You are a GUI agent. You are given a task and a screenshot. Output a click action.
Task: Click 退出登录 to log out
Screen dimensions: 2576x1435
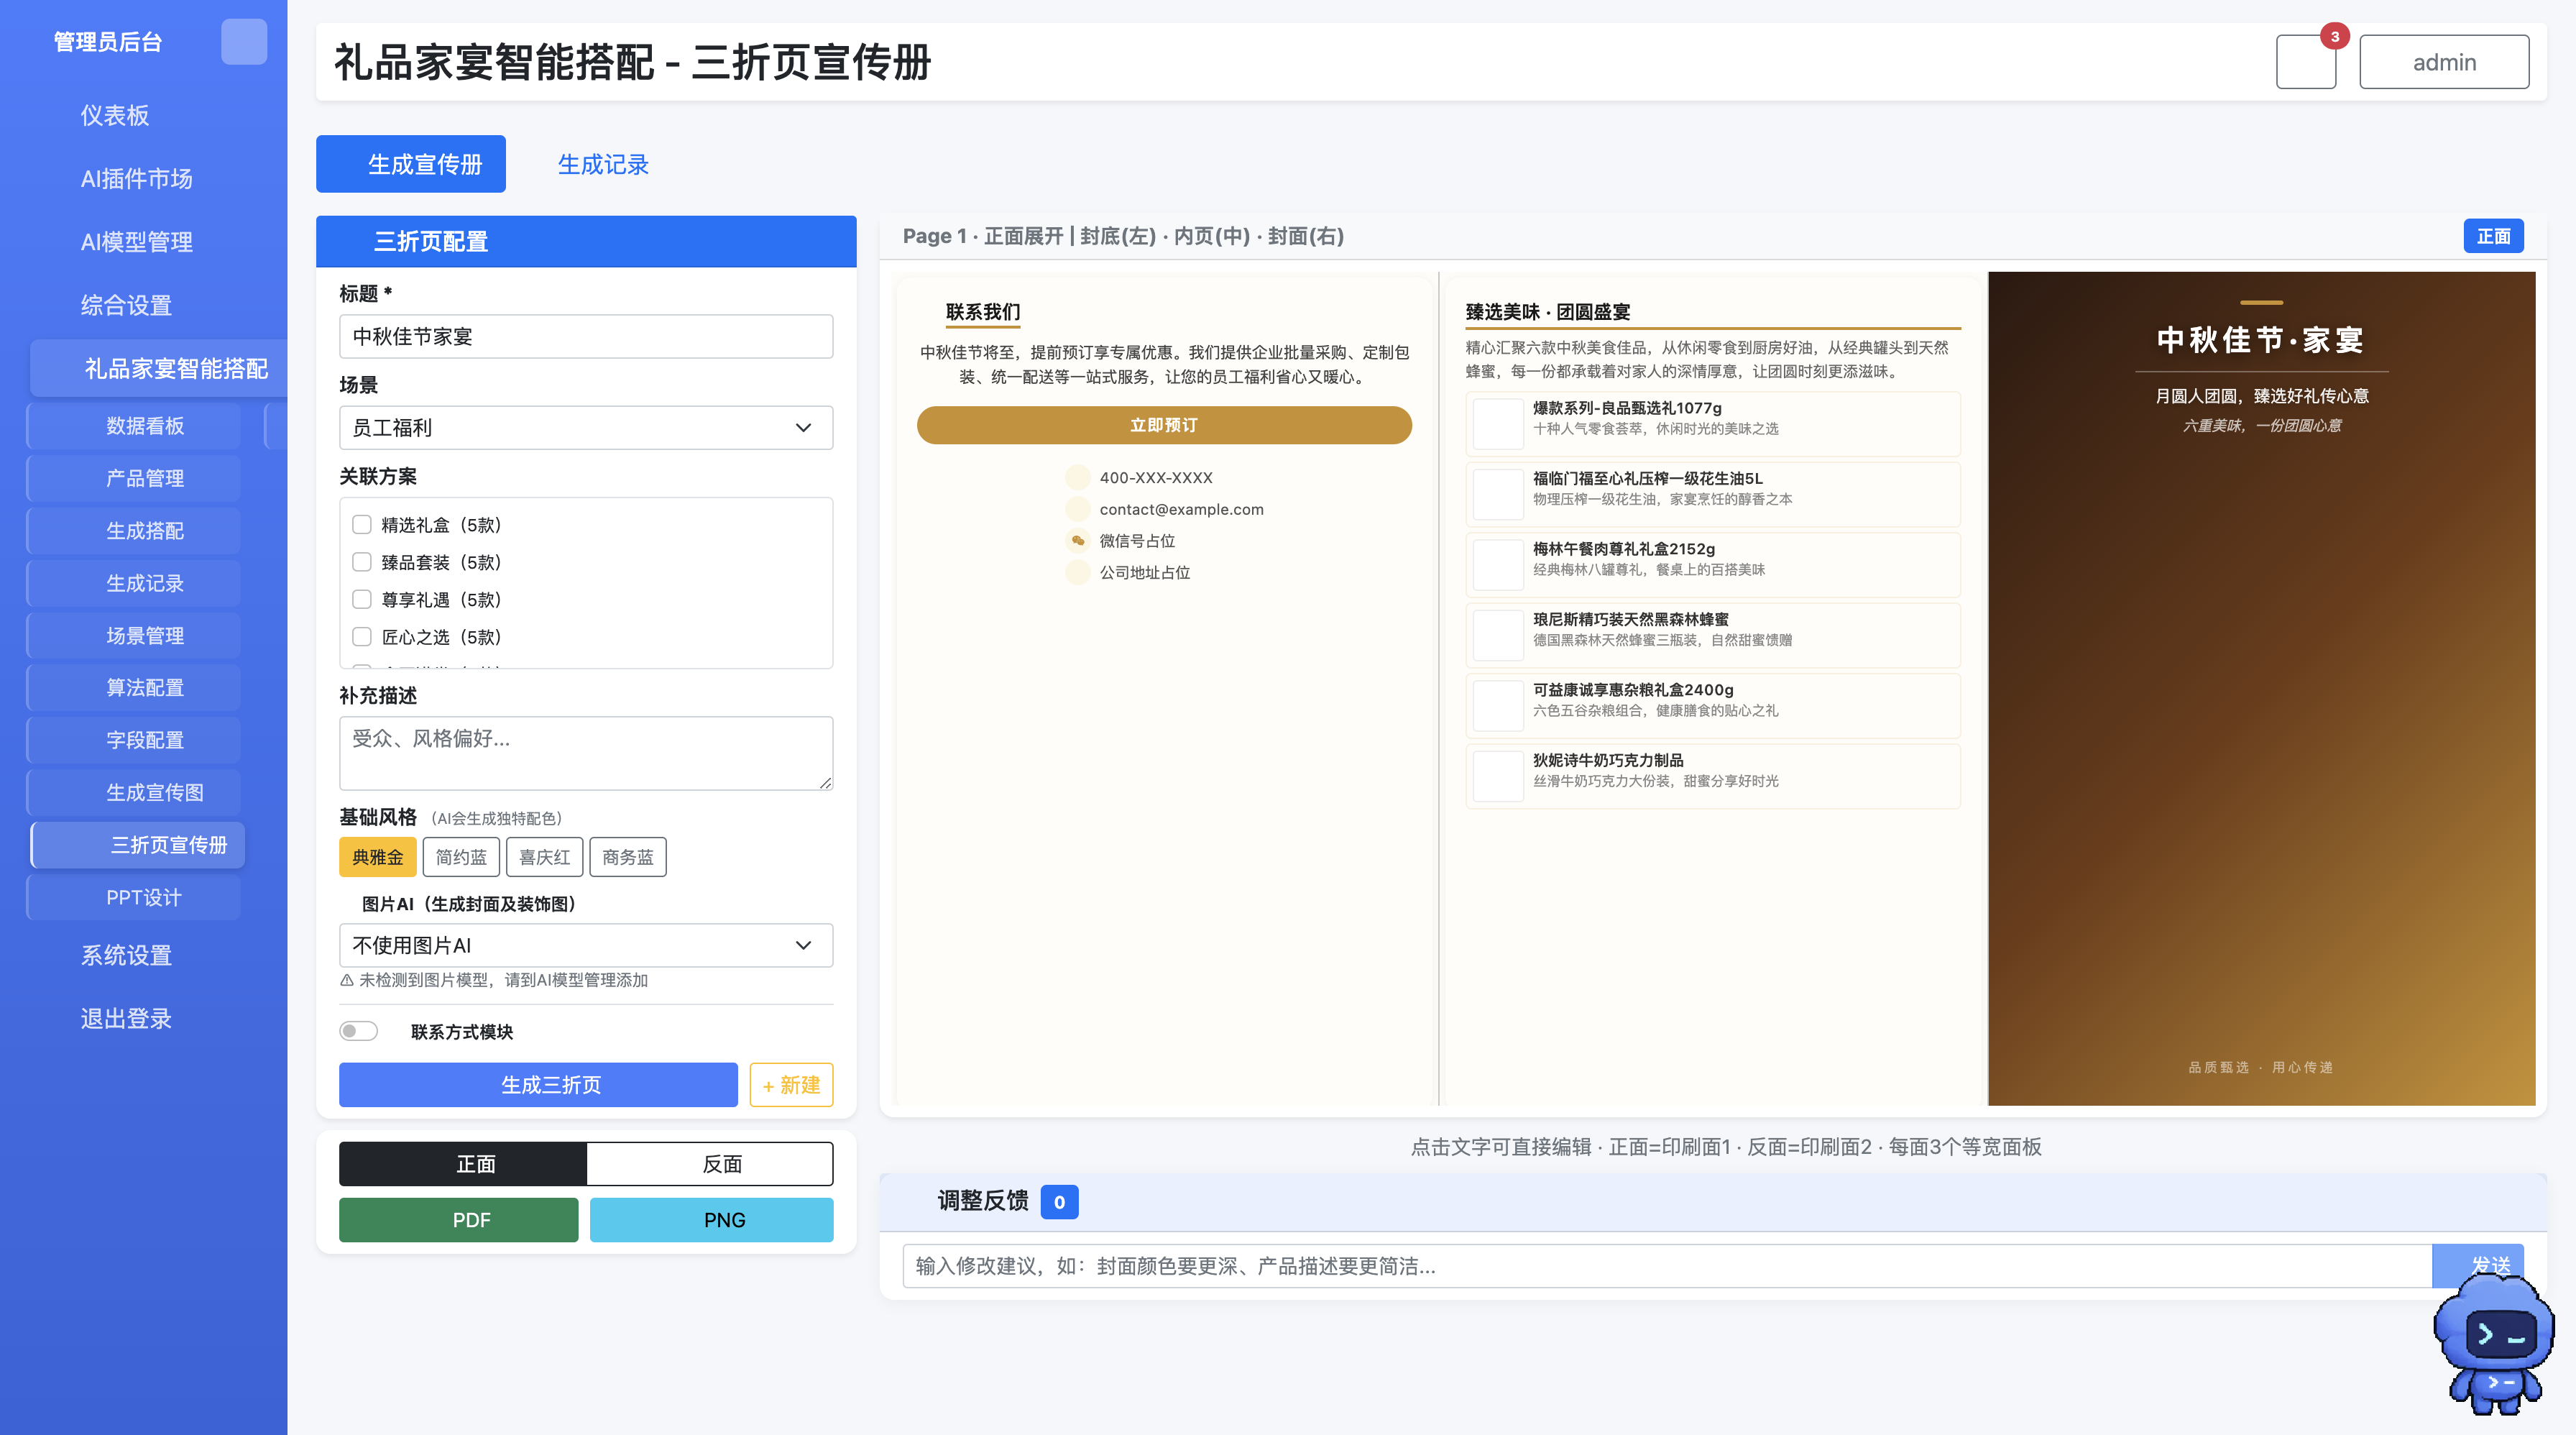coord(126,1019)
